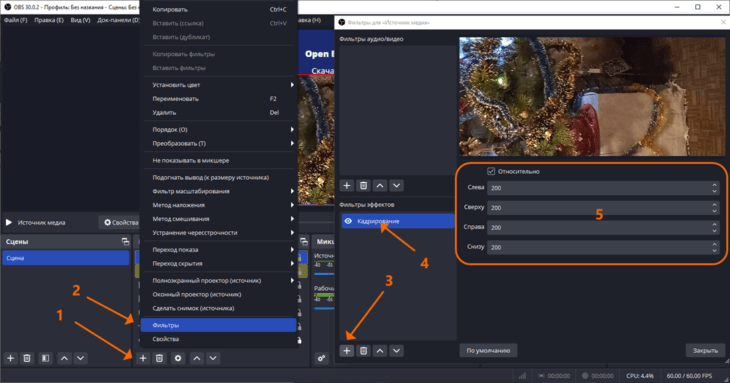The image size is (730, 383).
Task: Choose Не показывать в микшере
Action: point(219,161)
